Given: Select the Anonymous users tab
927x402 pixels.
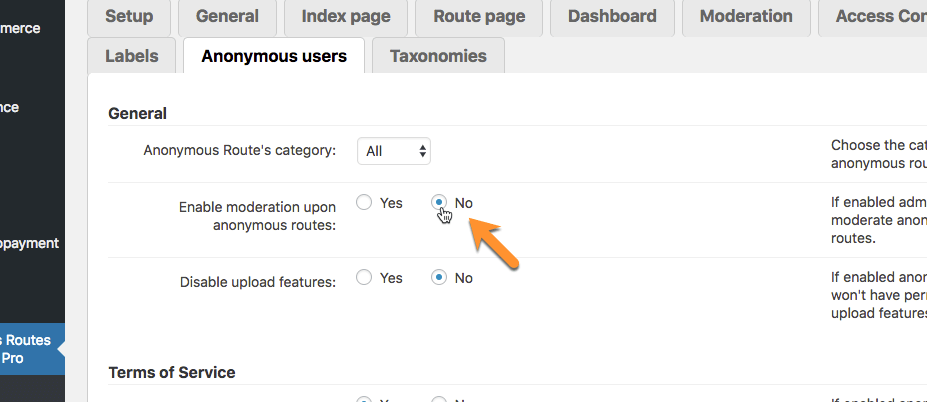Looking at the screenshot, I should click(274, 56).
